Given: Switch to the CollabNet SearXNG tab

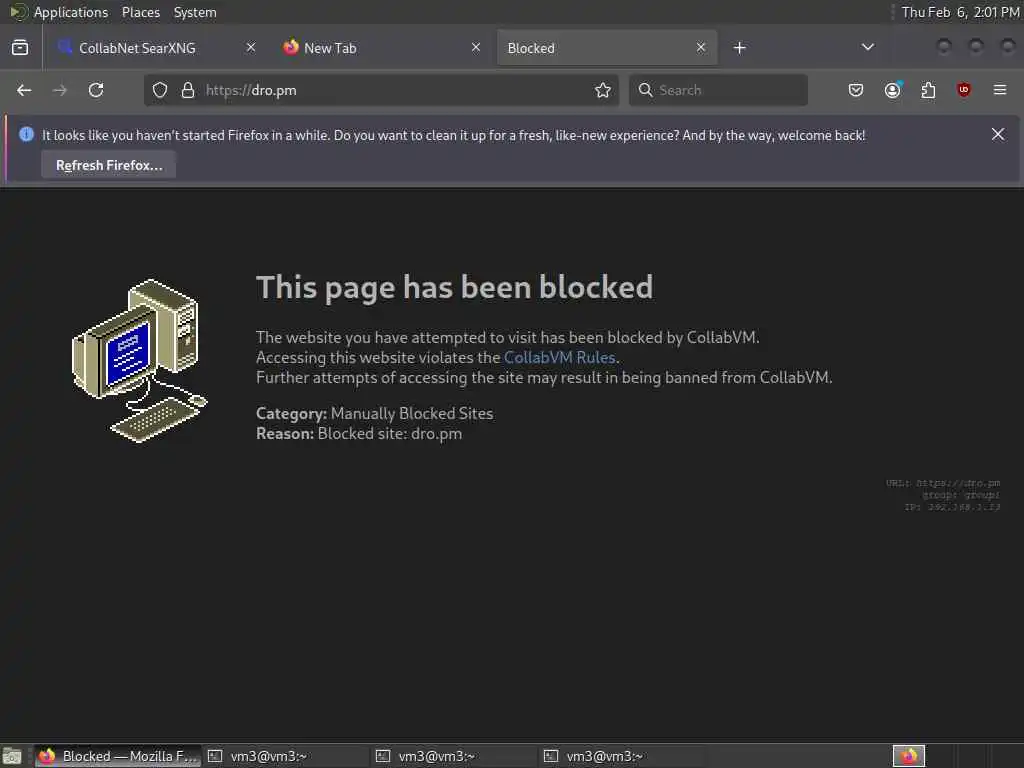Looking at the screenshot, I should [157, 48].
